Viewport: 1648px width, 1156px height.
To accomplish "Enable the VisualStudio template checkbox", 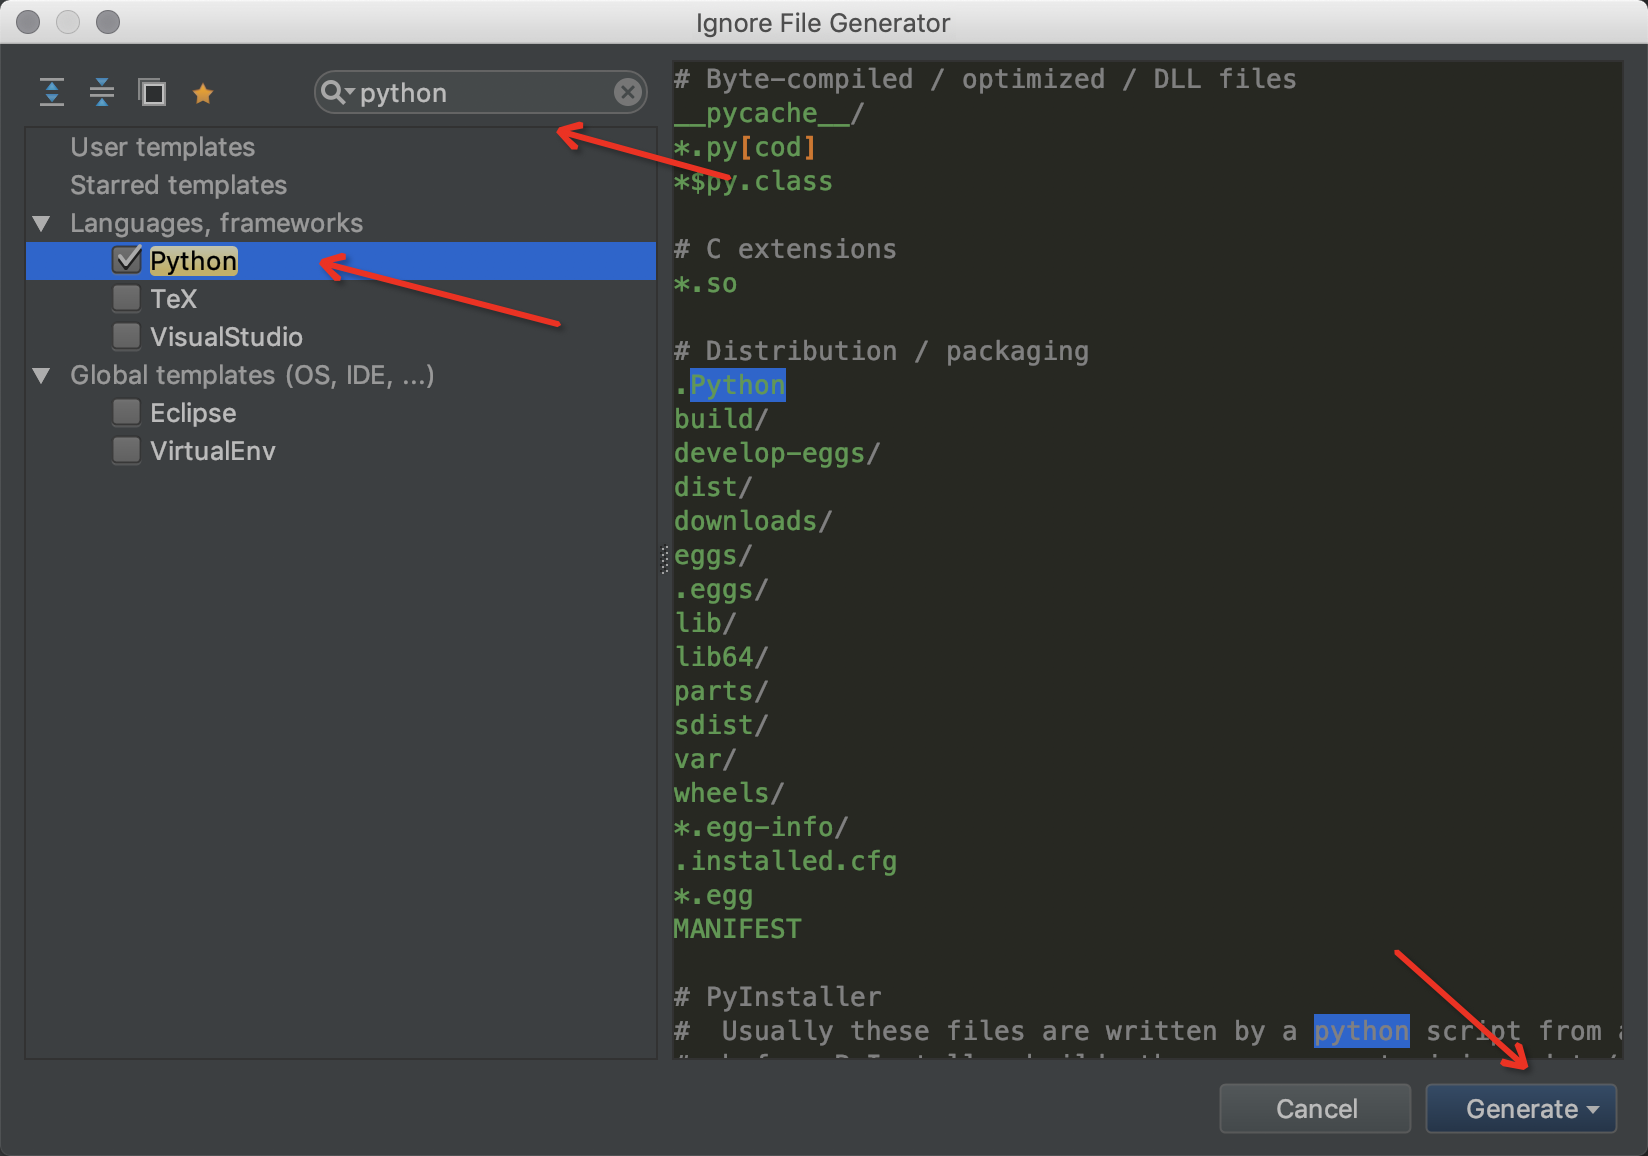I will (127, 336).
